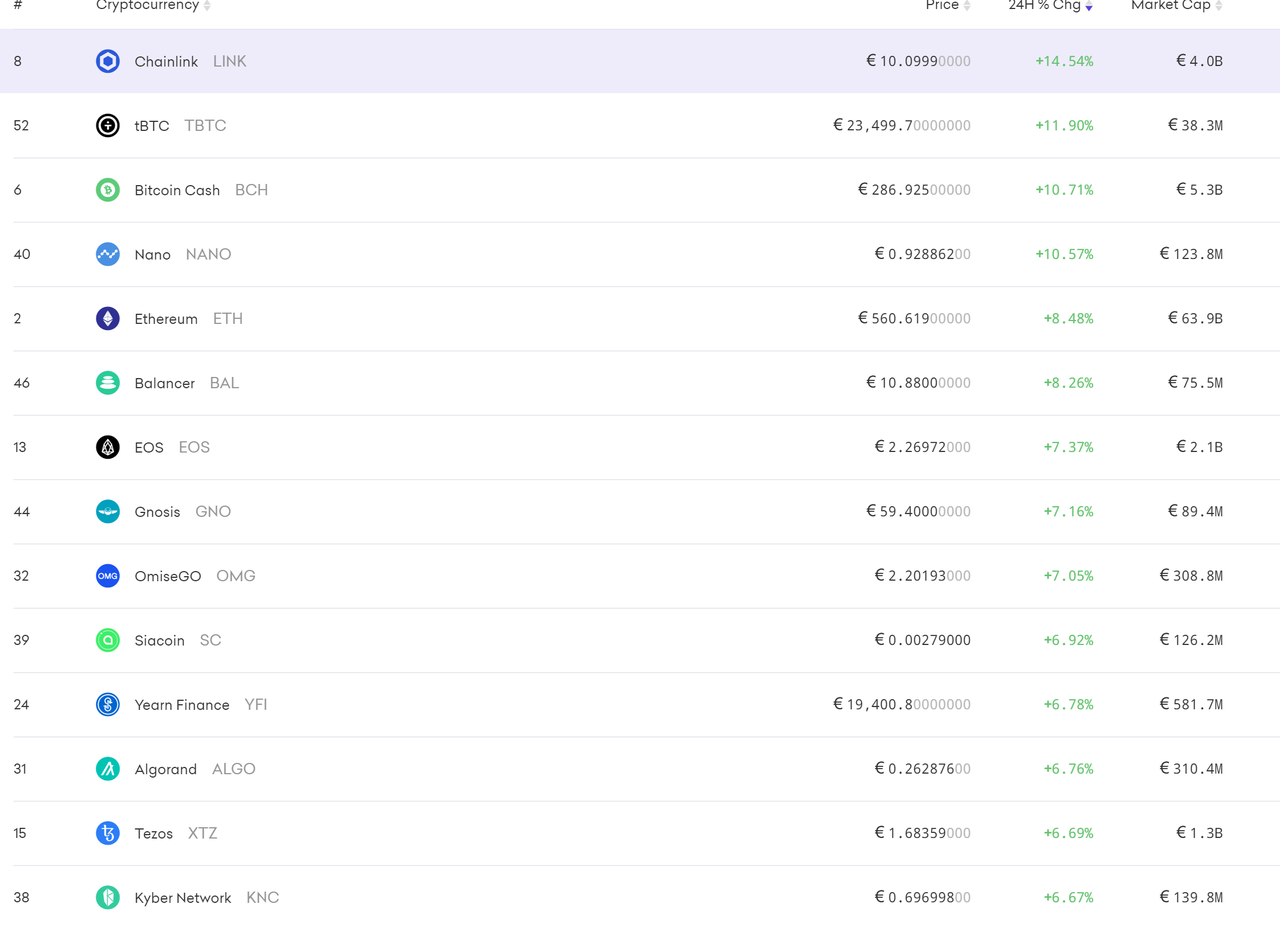Click rank number 13 in EOS row

pos(20,447)
